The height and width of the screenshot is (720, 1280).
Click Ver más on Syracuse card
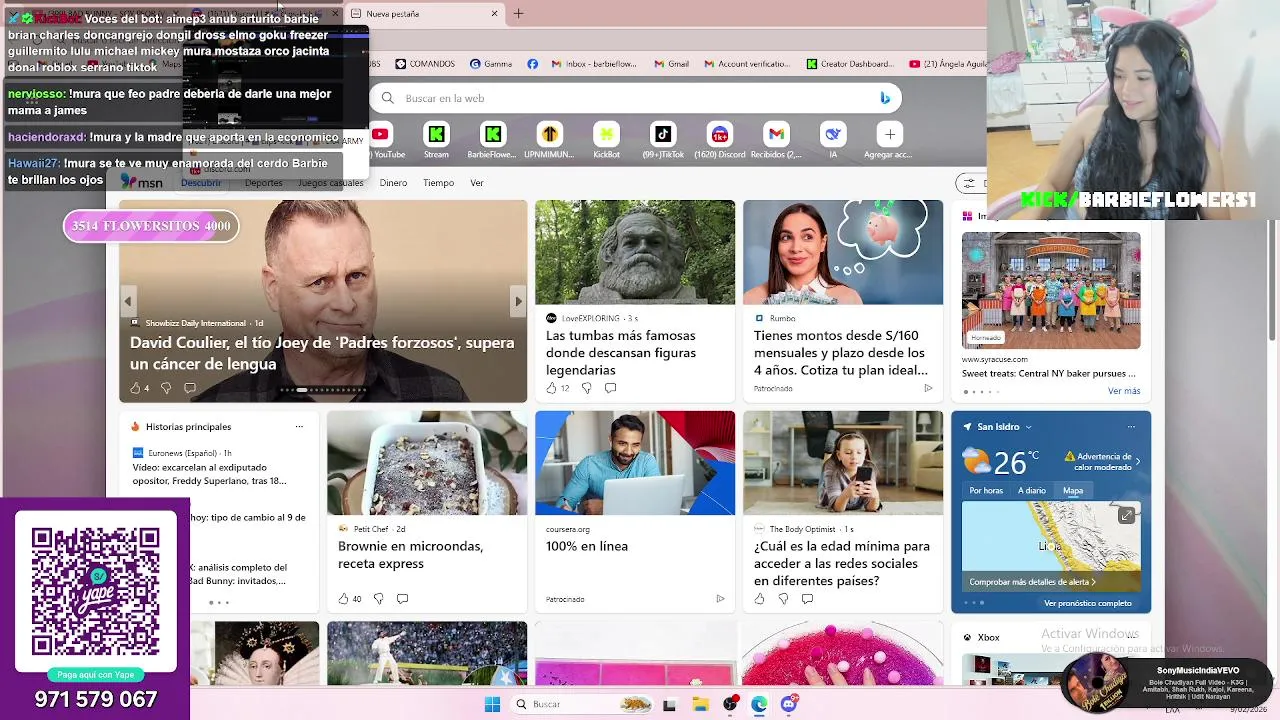point(1124,391)
